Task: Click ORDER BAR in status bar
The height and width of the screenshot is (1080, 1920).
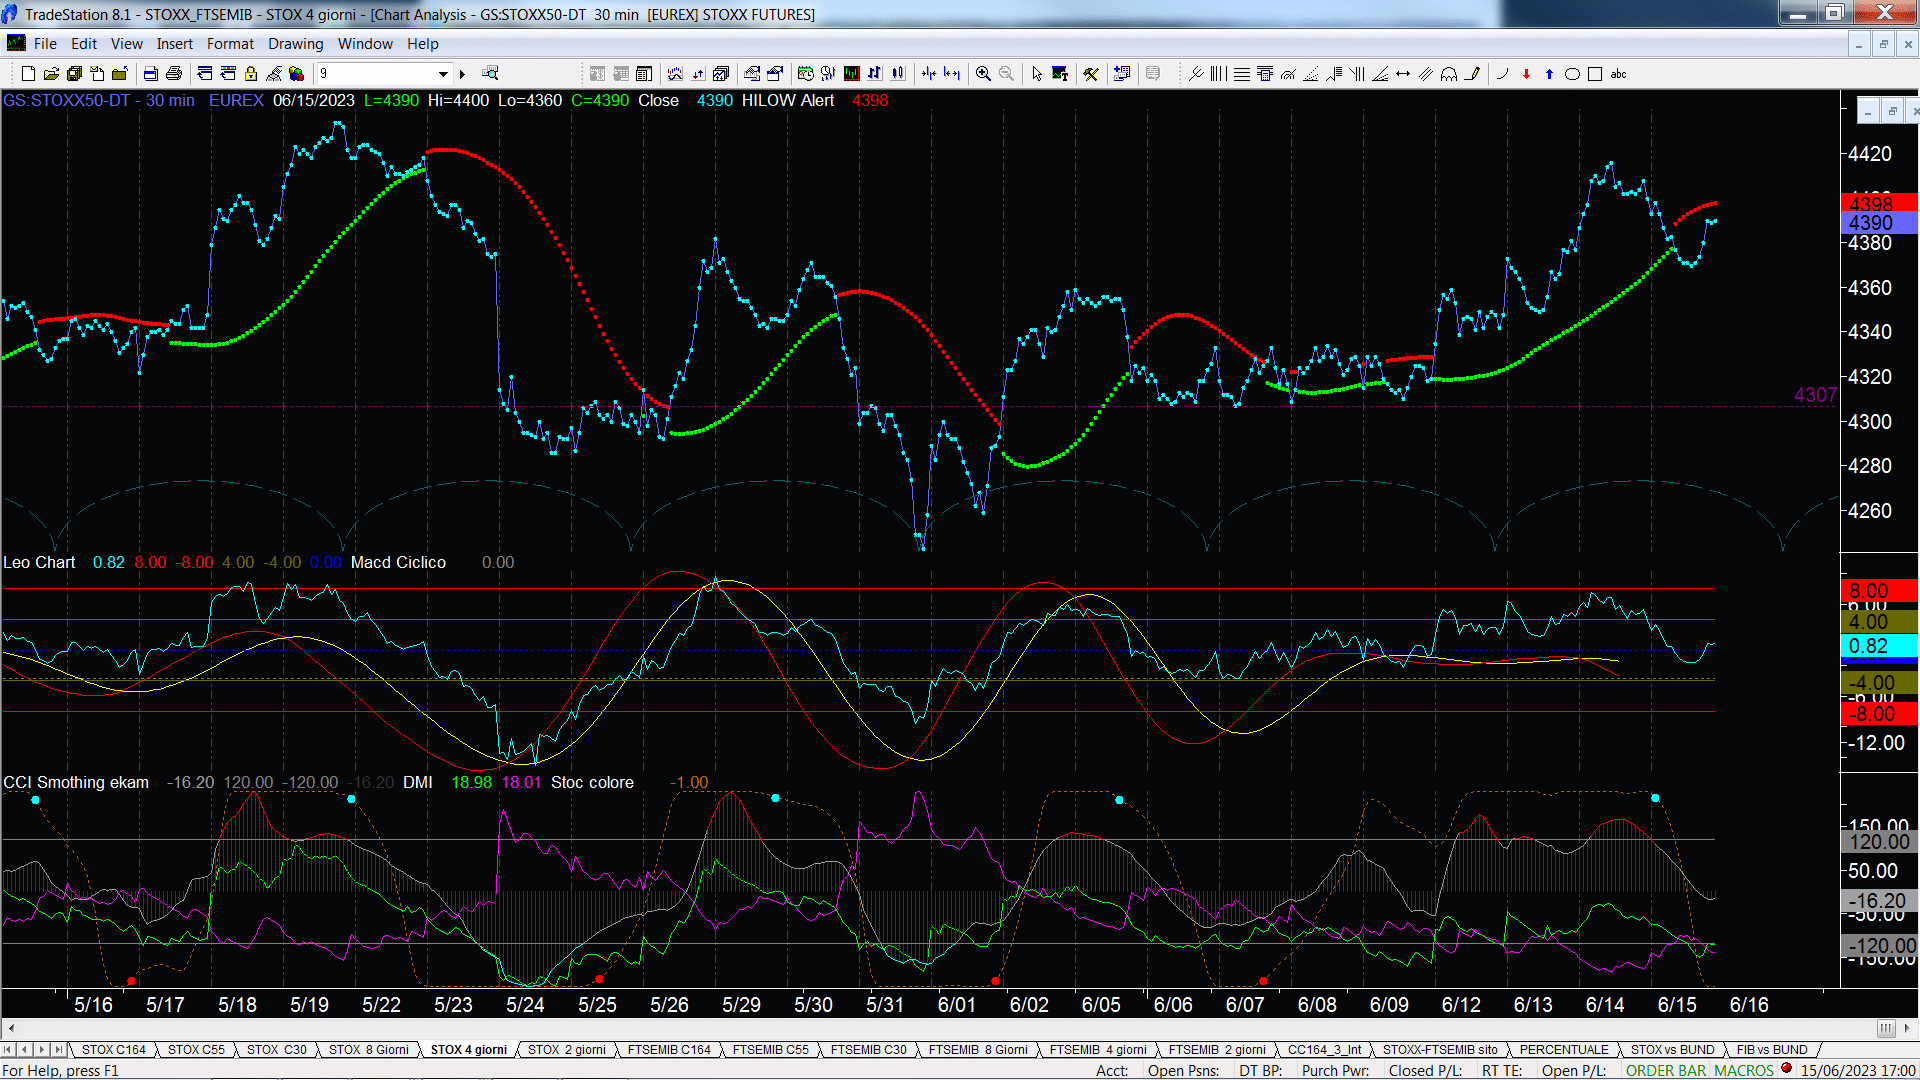Action: 1666,1071
